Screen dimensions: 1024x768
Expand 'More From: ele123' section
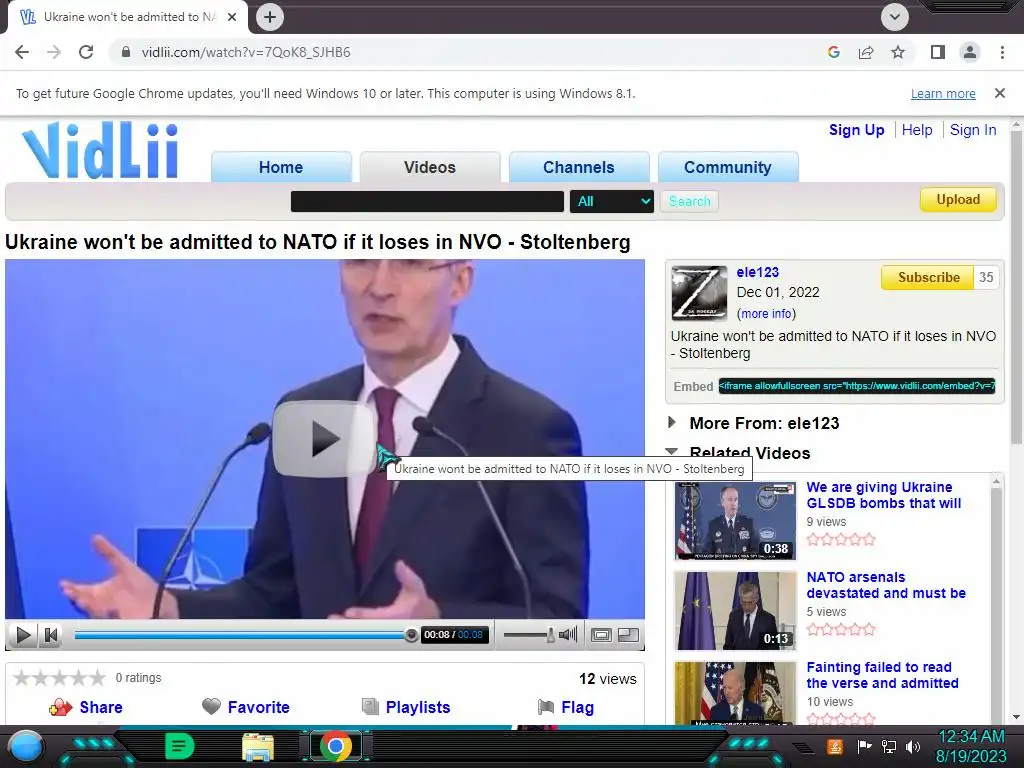[x=671, y=423]
